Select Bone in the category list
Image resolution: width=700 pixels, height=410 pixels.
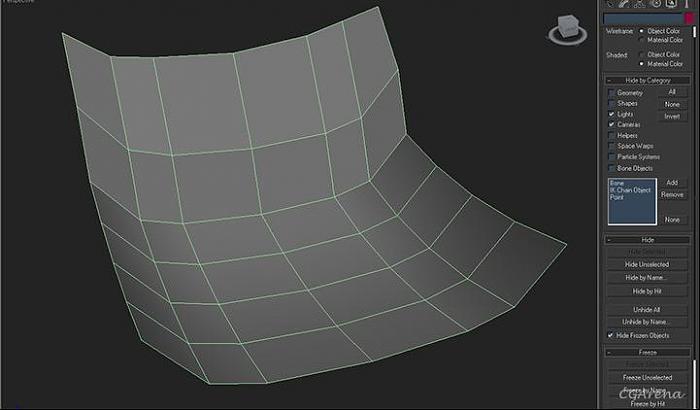pyautogui.click(x=617, y=183)
